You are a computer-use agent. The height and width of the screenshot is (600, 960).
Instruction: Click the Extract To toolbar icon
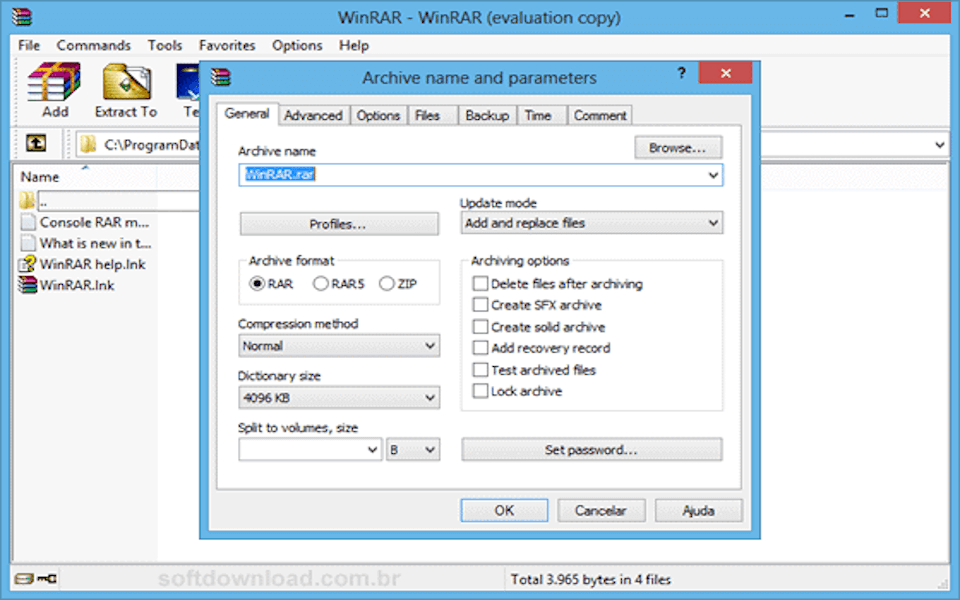pyautogui.click(x=126, y=82)
